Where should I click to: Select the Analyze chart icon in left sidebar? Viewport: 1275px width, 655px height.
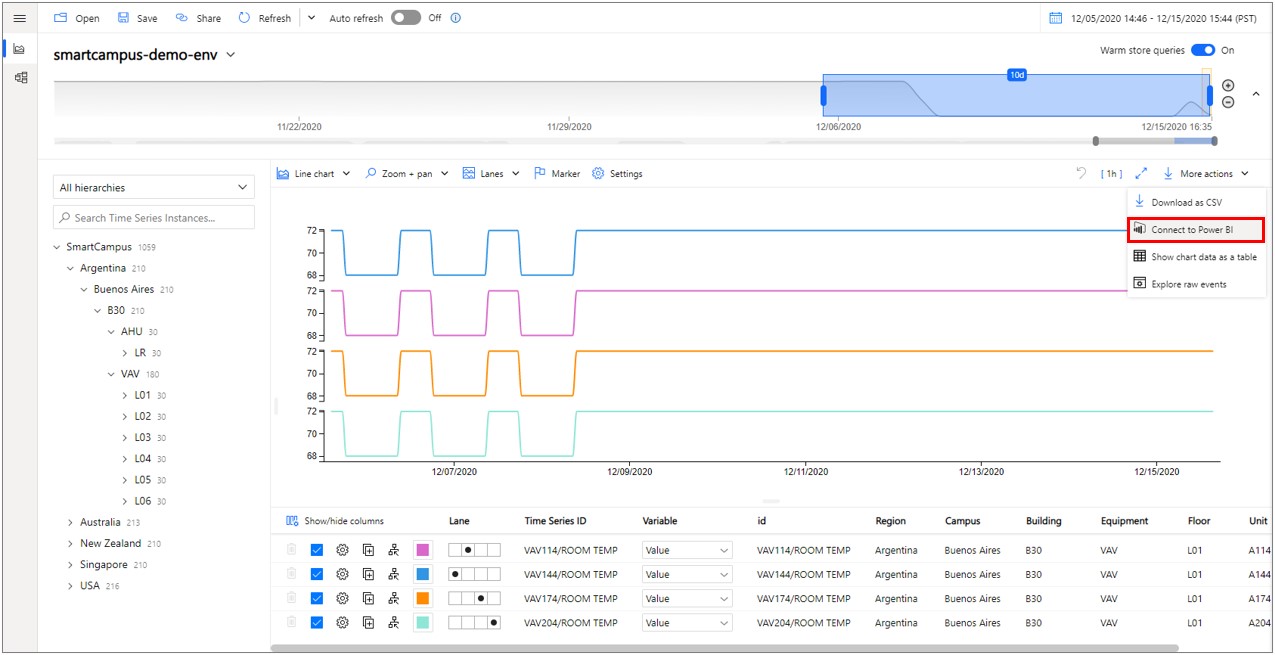[x=20, y=47]
